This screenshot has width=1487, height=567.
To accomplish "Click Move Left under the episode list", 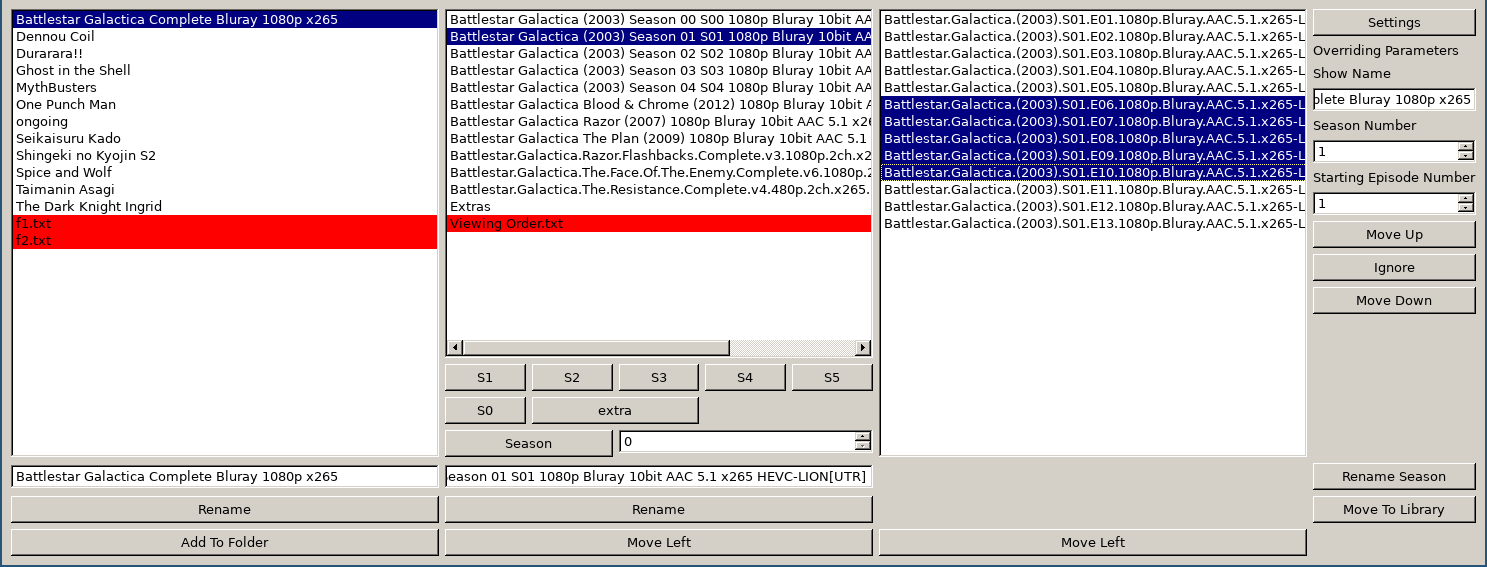I will 1093,542.
